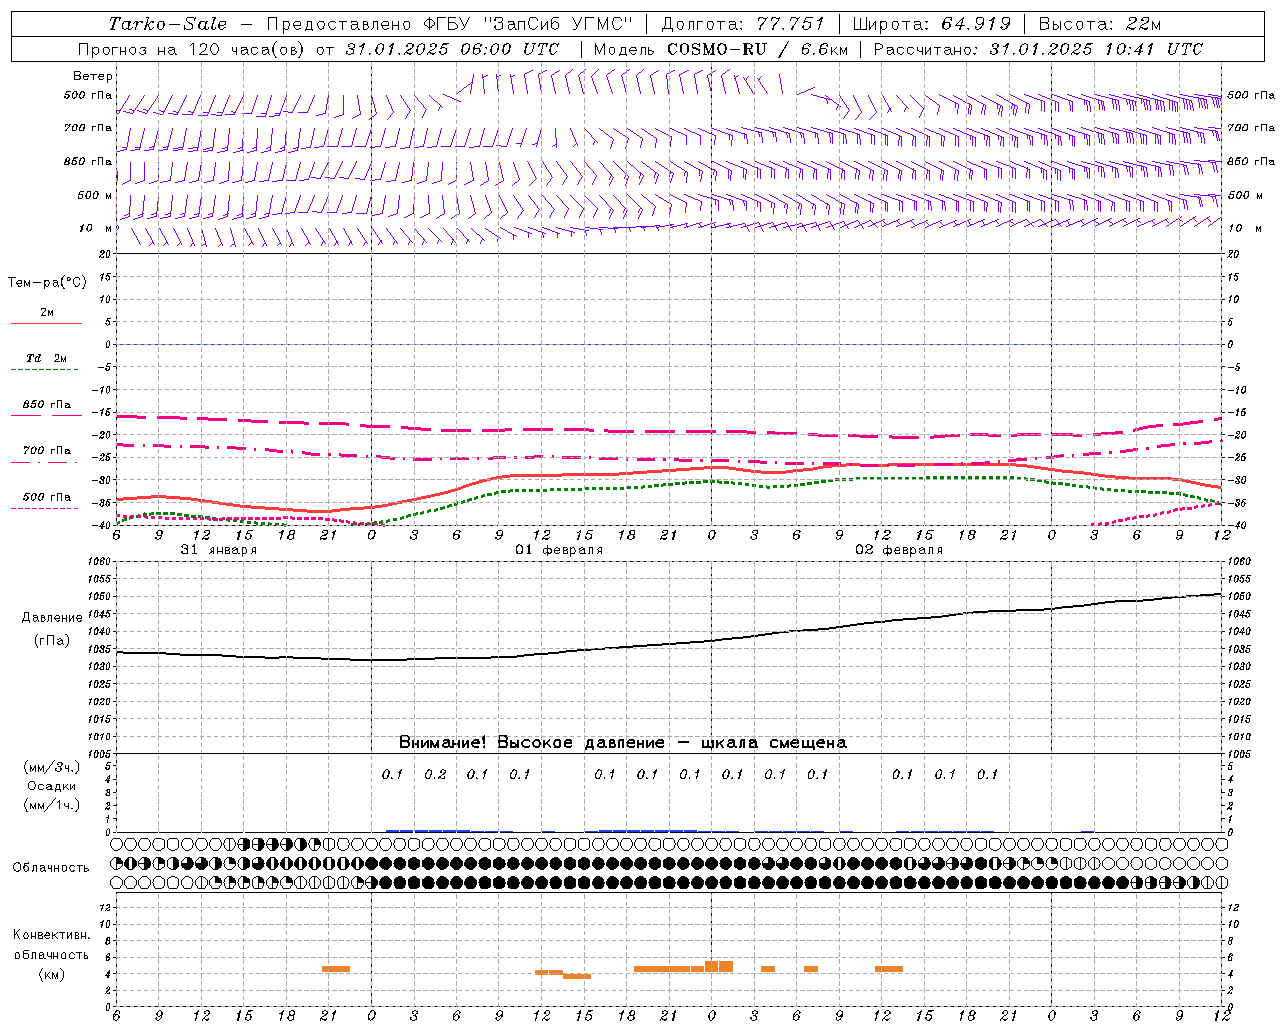Click the warning "Внимание! Высокое давление – шкала смещена"

(623, 743)
